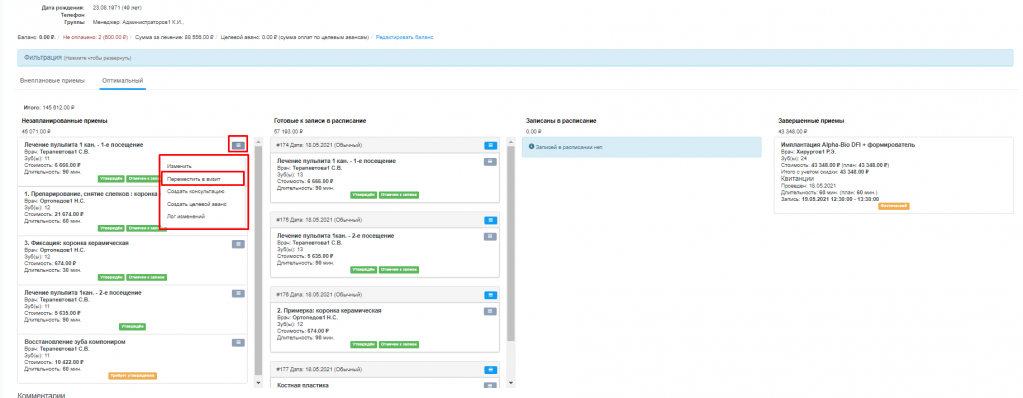
Task: Open menu button of first unplanned pulpitis card
Action: (x=238, y=145)
